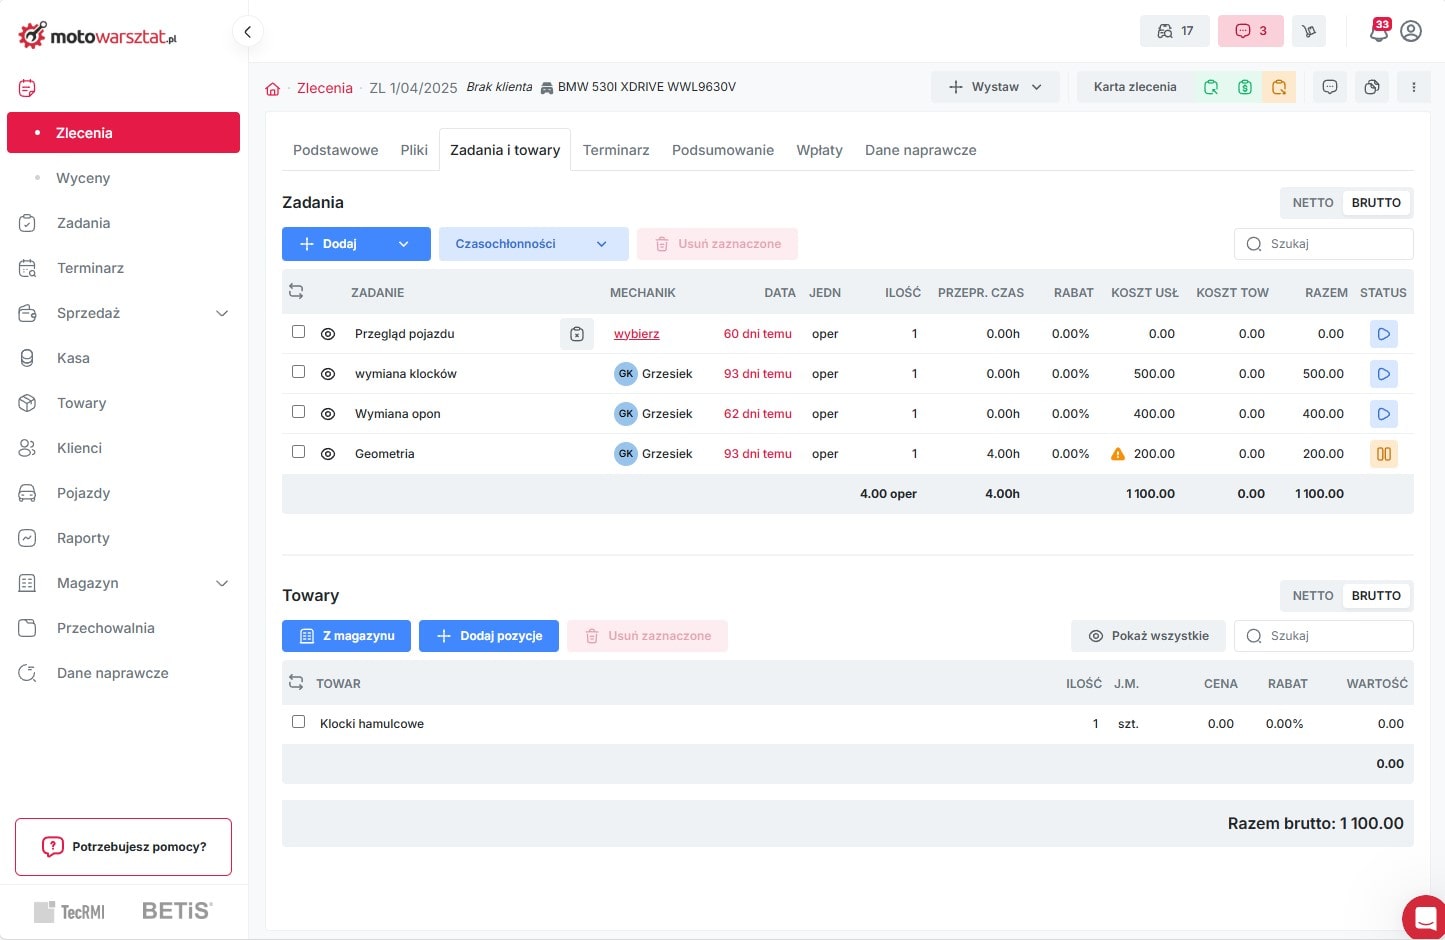The image size is (1445, 940).
Task: Click the chat bubble icon near Karta zlecenia
Action: click(x=1329, y=87)
